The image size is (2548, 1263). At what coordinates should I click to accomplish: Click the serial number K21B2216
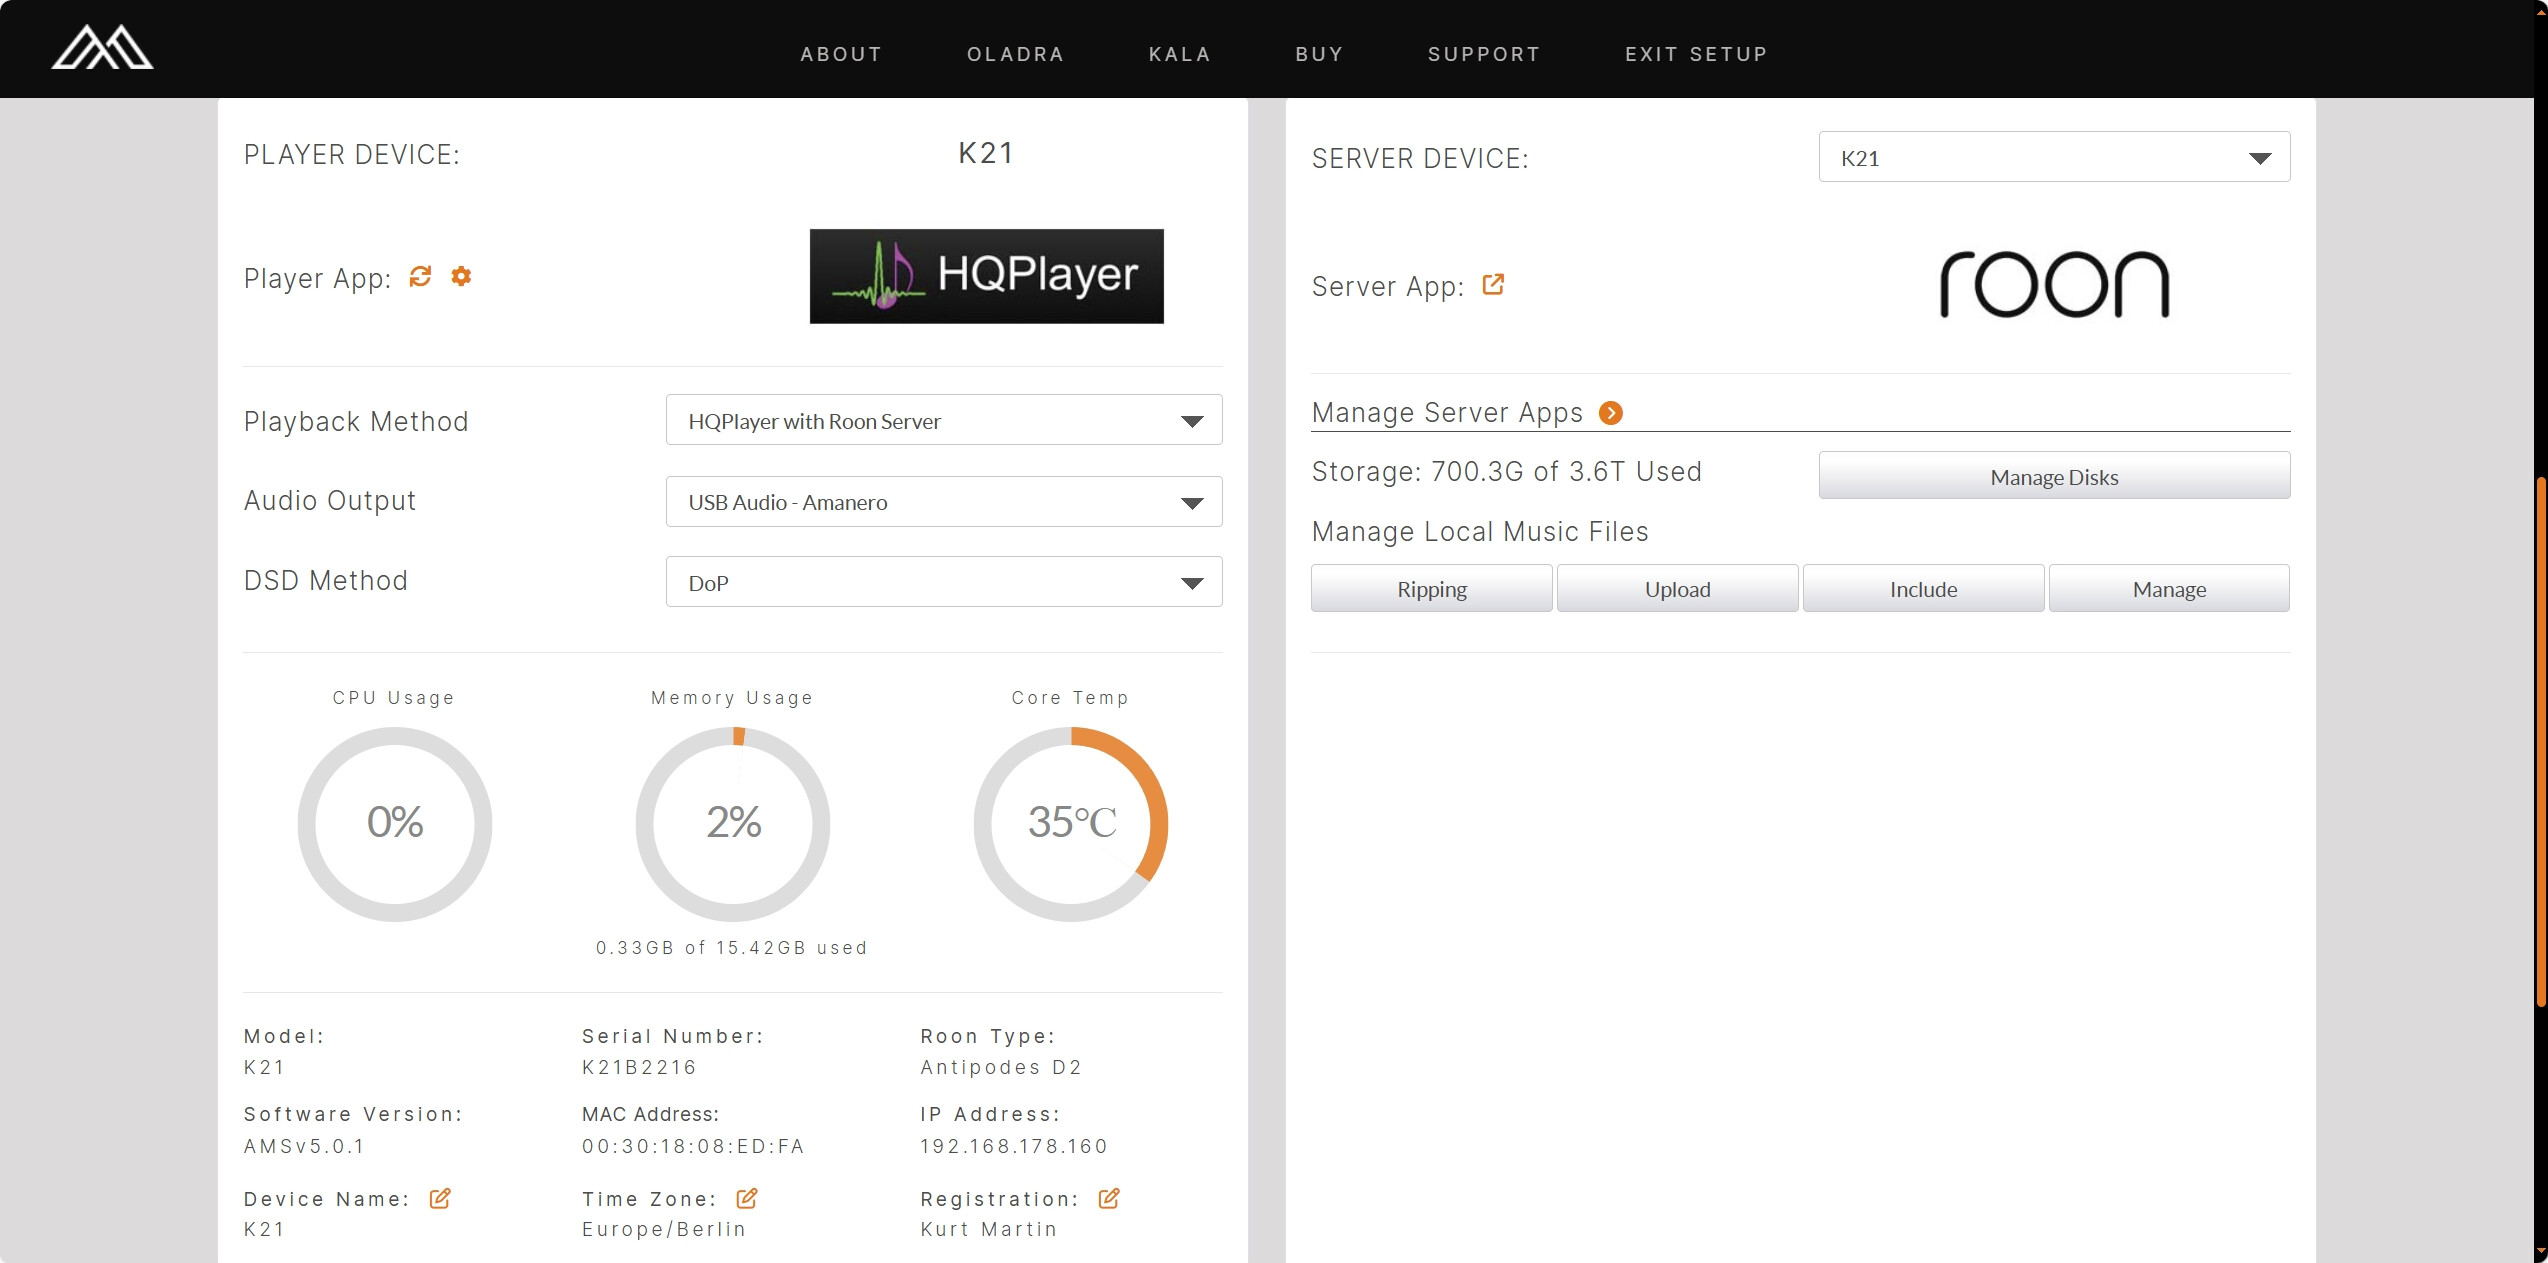(x=639, y=1067)
